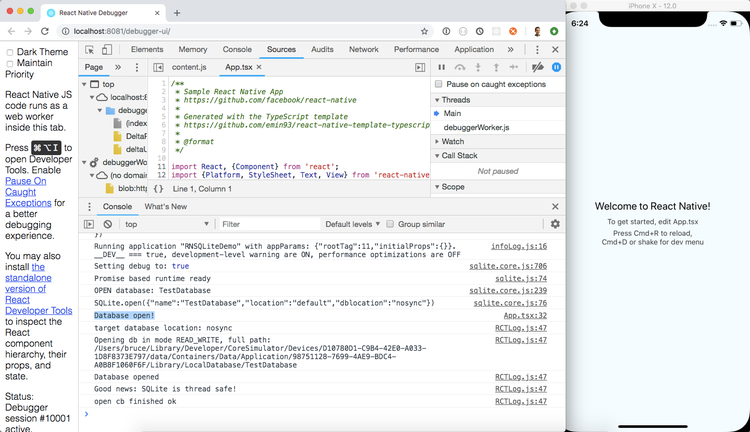Collapse the localhost tree node
750x432 pixels.
tap(92, 98)
